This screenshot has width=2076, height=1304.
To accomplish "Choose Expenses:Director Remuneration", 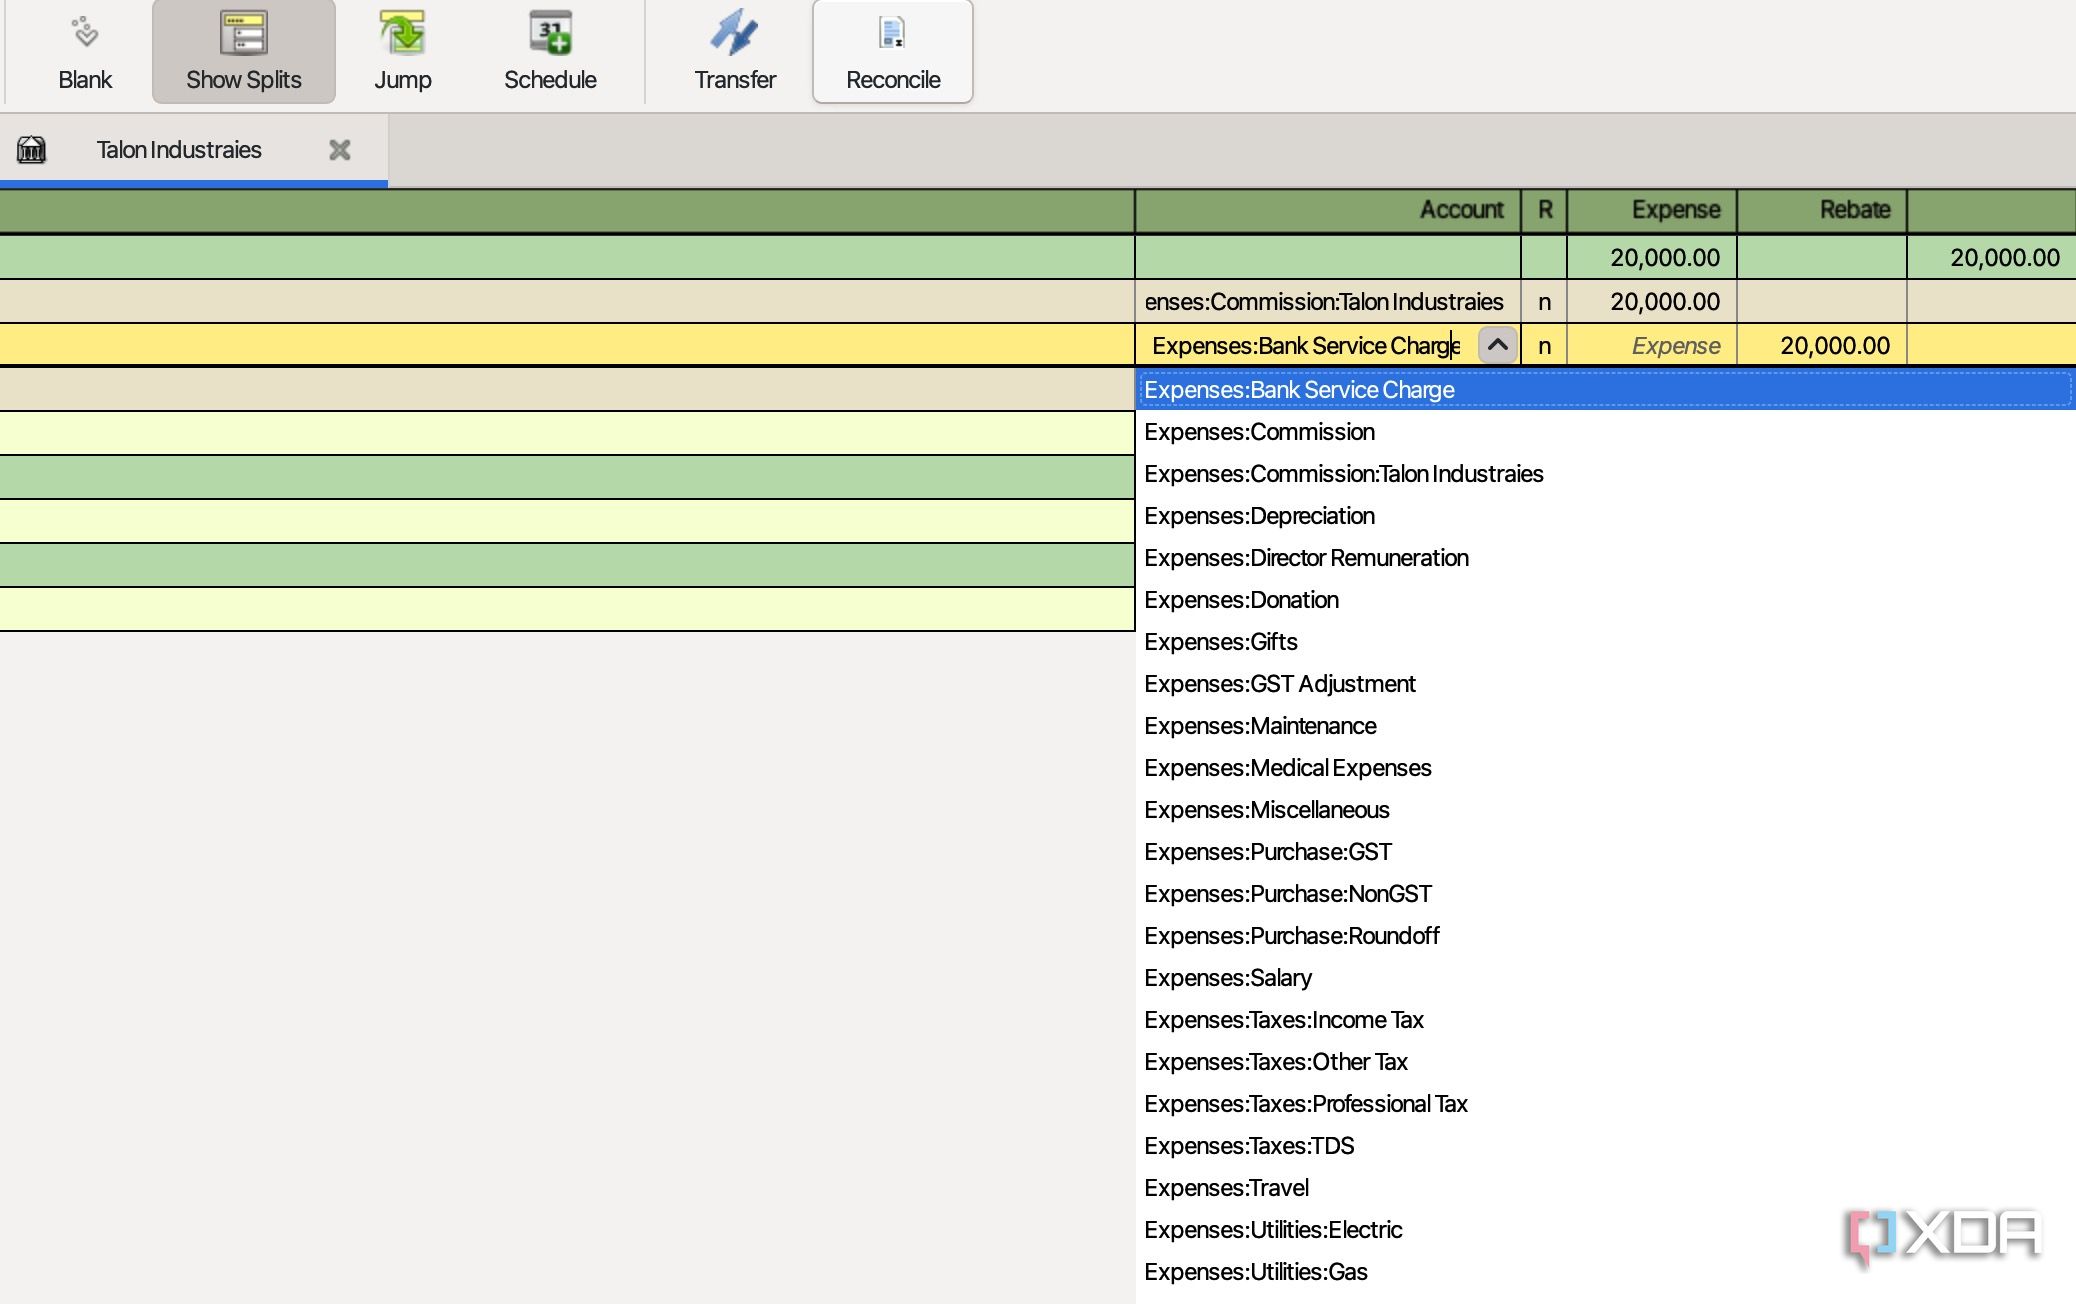I will 1605,558.
